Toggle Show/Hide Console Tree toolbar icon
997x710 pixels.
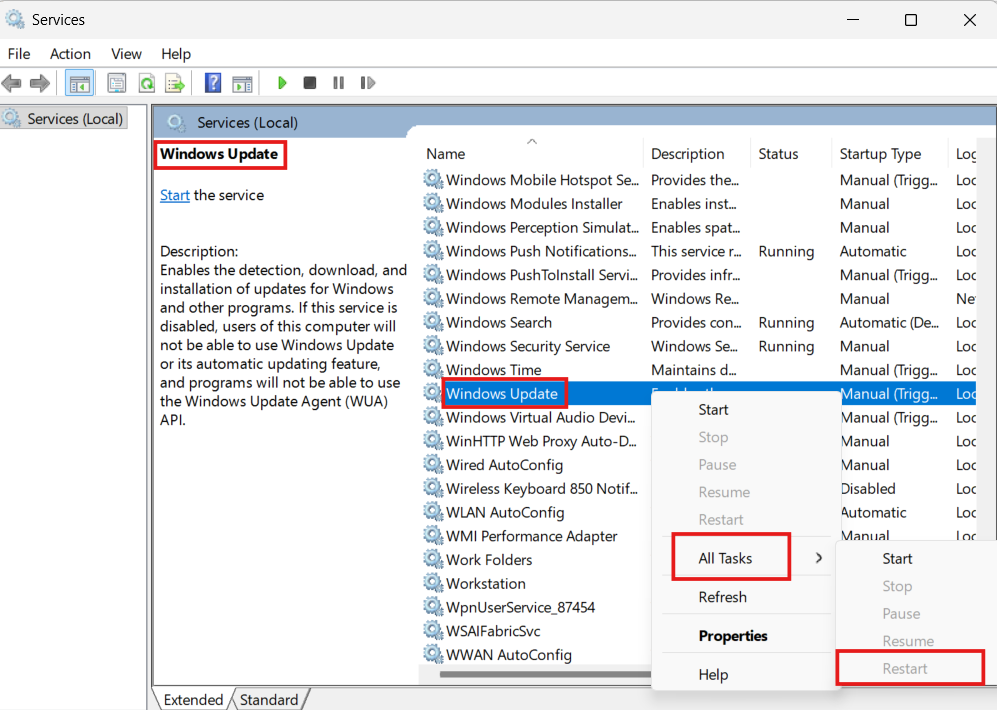(x=79, y=83)
